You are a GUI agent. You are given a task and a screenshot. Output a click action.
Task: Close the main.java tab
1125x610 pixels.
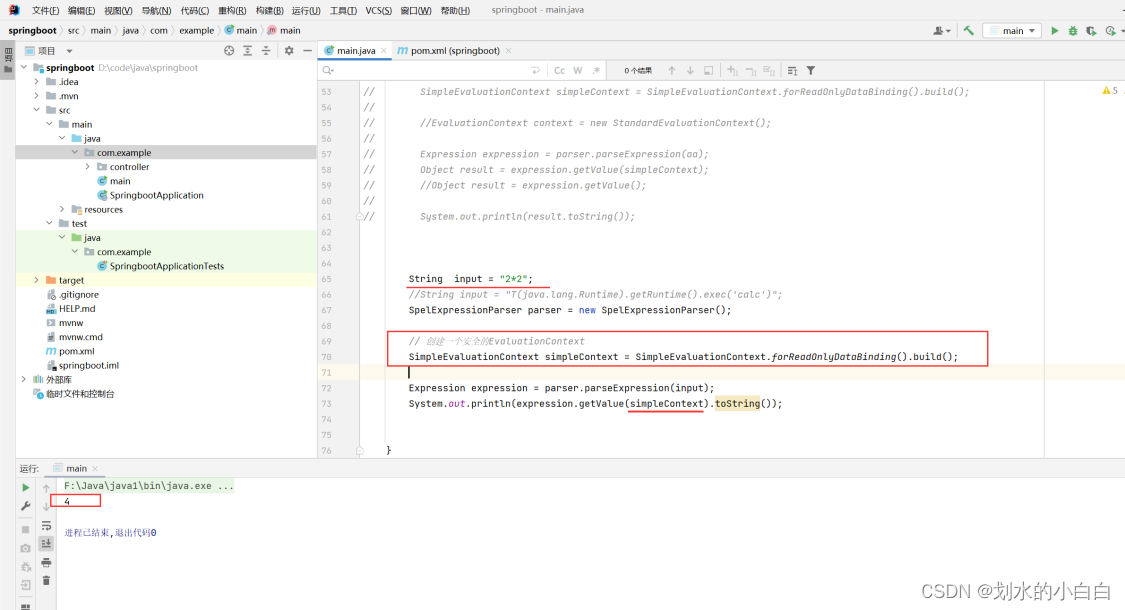coord(384,51)
